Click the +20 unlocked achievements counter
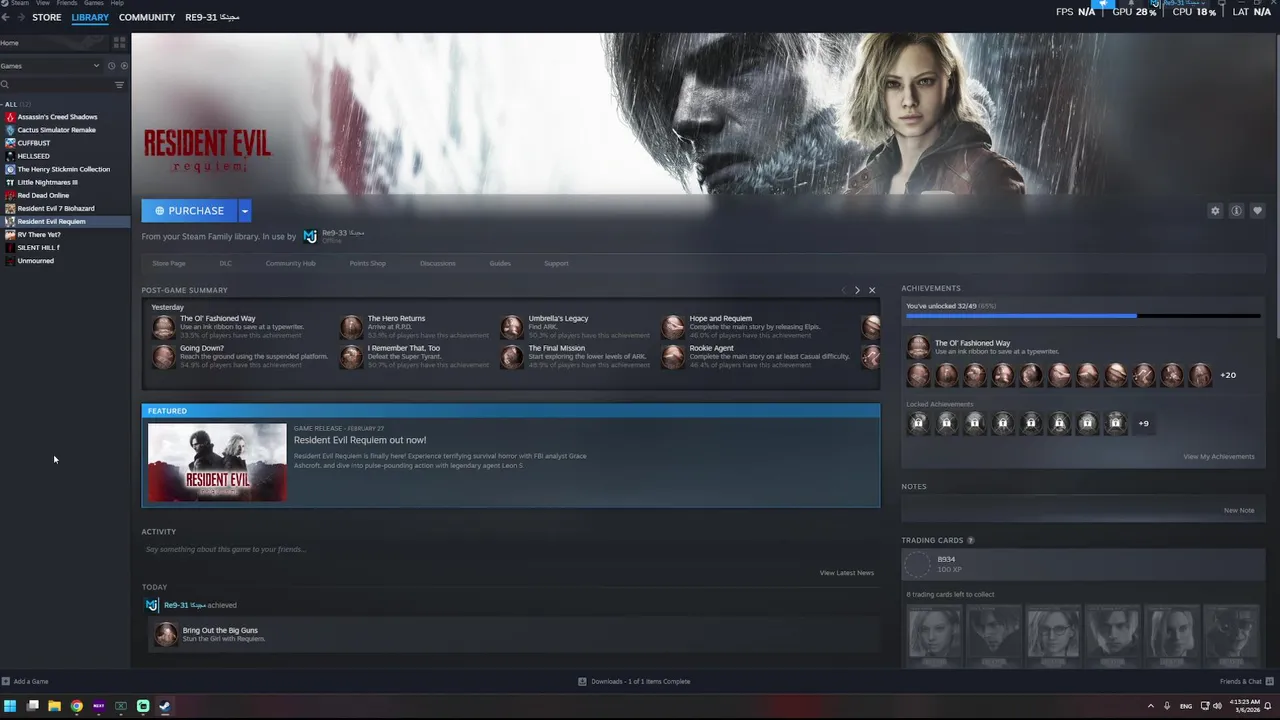The height and width of the screenshot is (720, 1280). (1228, 375)
